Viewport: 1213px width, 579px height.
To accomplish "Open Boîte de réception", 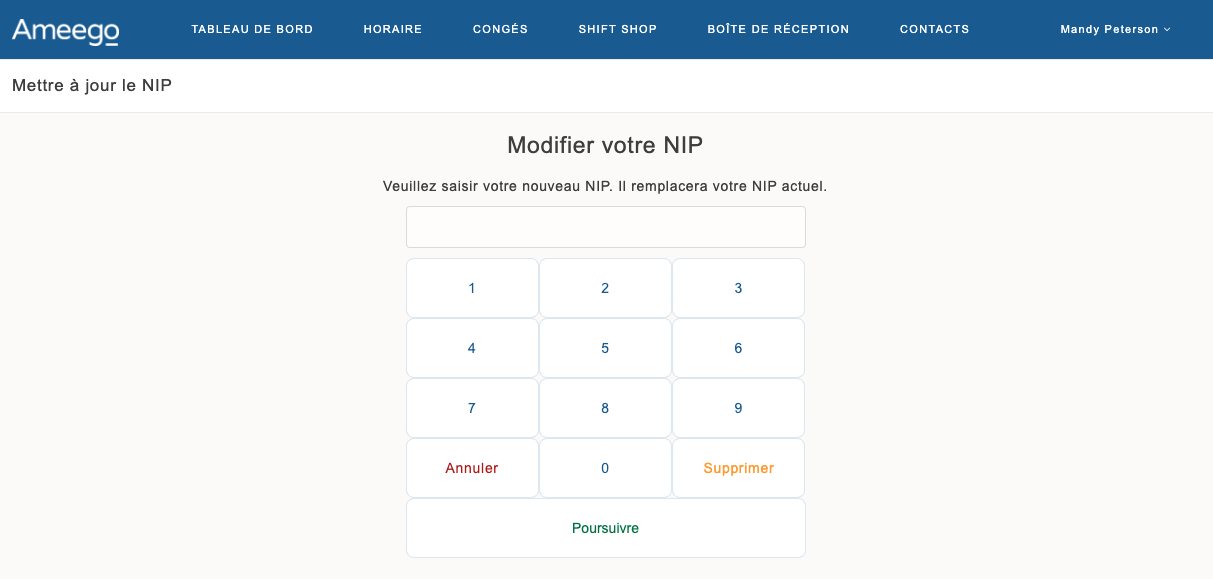I will coord(778,29).
